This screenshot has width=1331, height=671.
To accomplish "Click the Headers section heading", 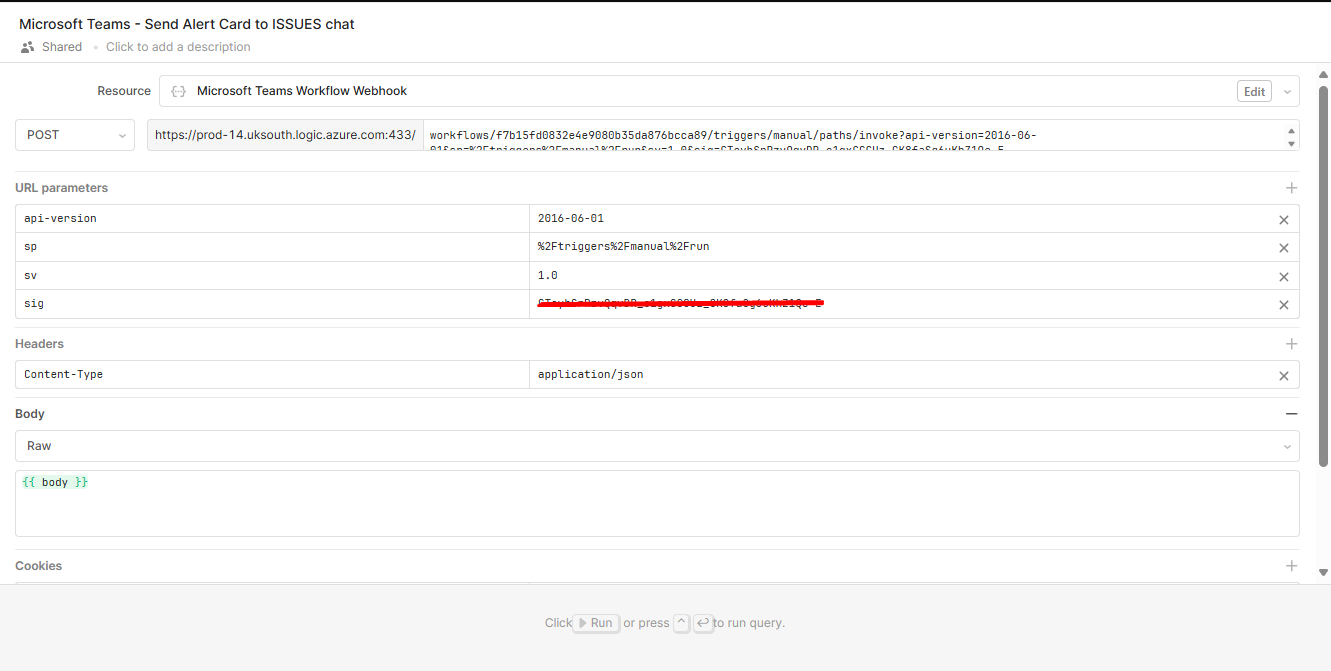I will (x=39, y=344).
